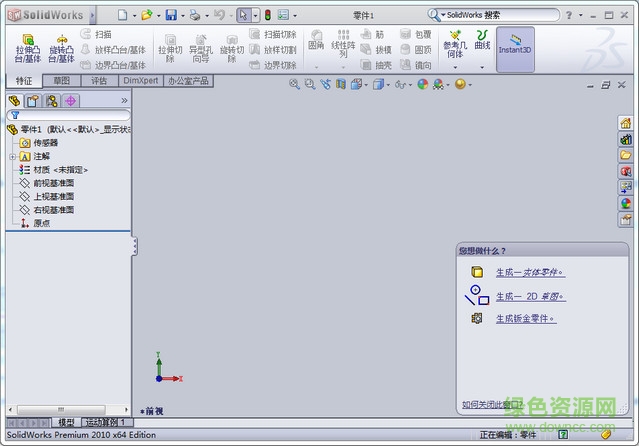Expand the 注解 tree node
Image resolution: width=639 pixels, height=446 pixels.
[x=12, y=157]
